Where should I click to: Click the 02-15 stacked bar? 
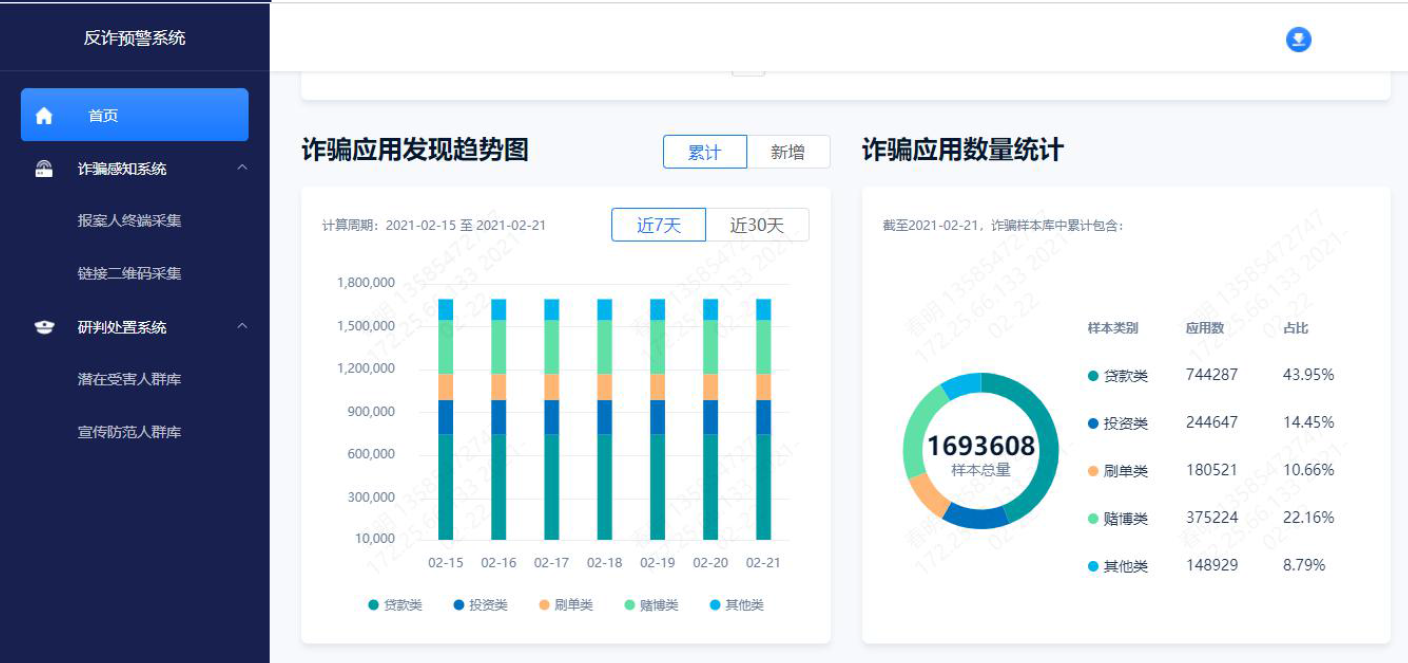446,419
